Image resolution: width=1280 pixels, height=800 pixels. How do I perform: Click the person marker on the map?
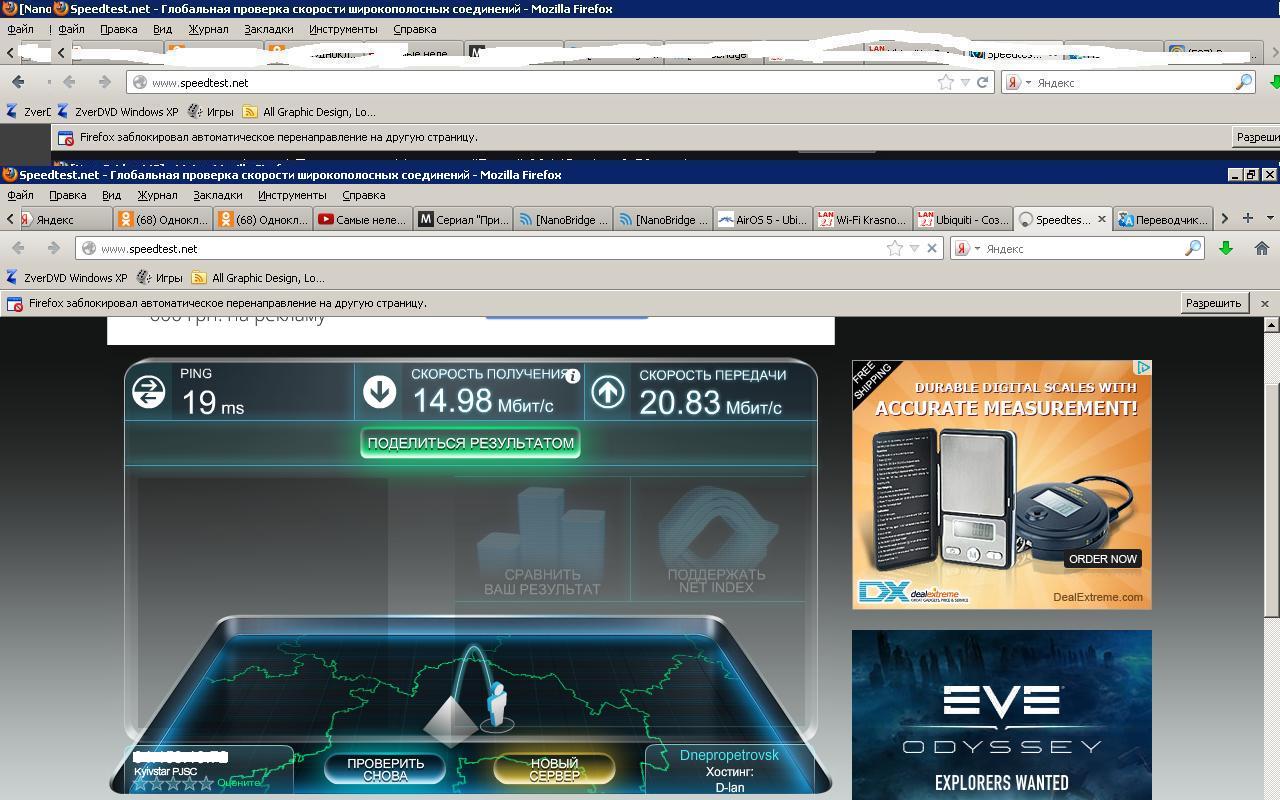click(x=496, y=705)
